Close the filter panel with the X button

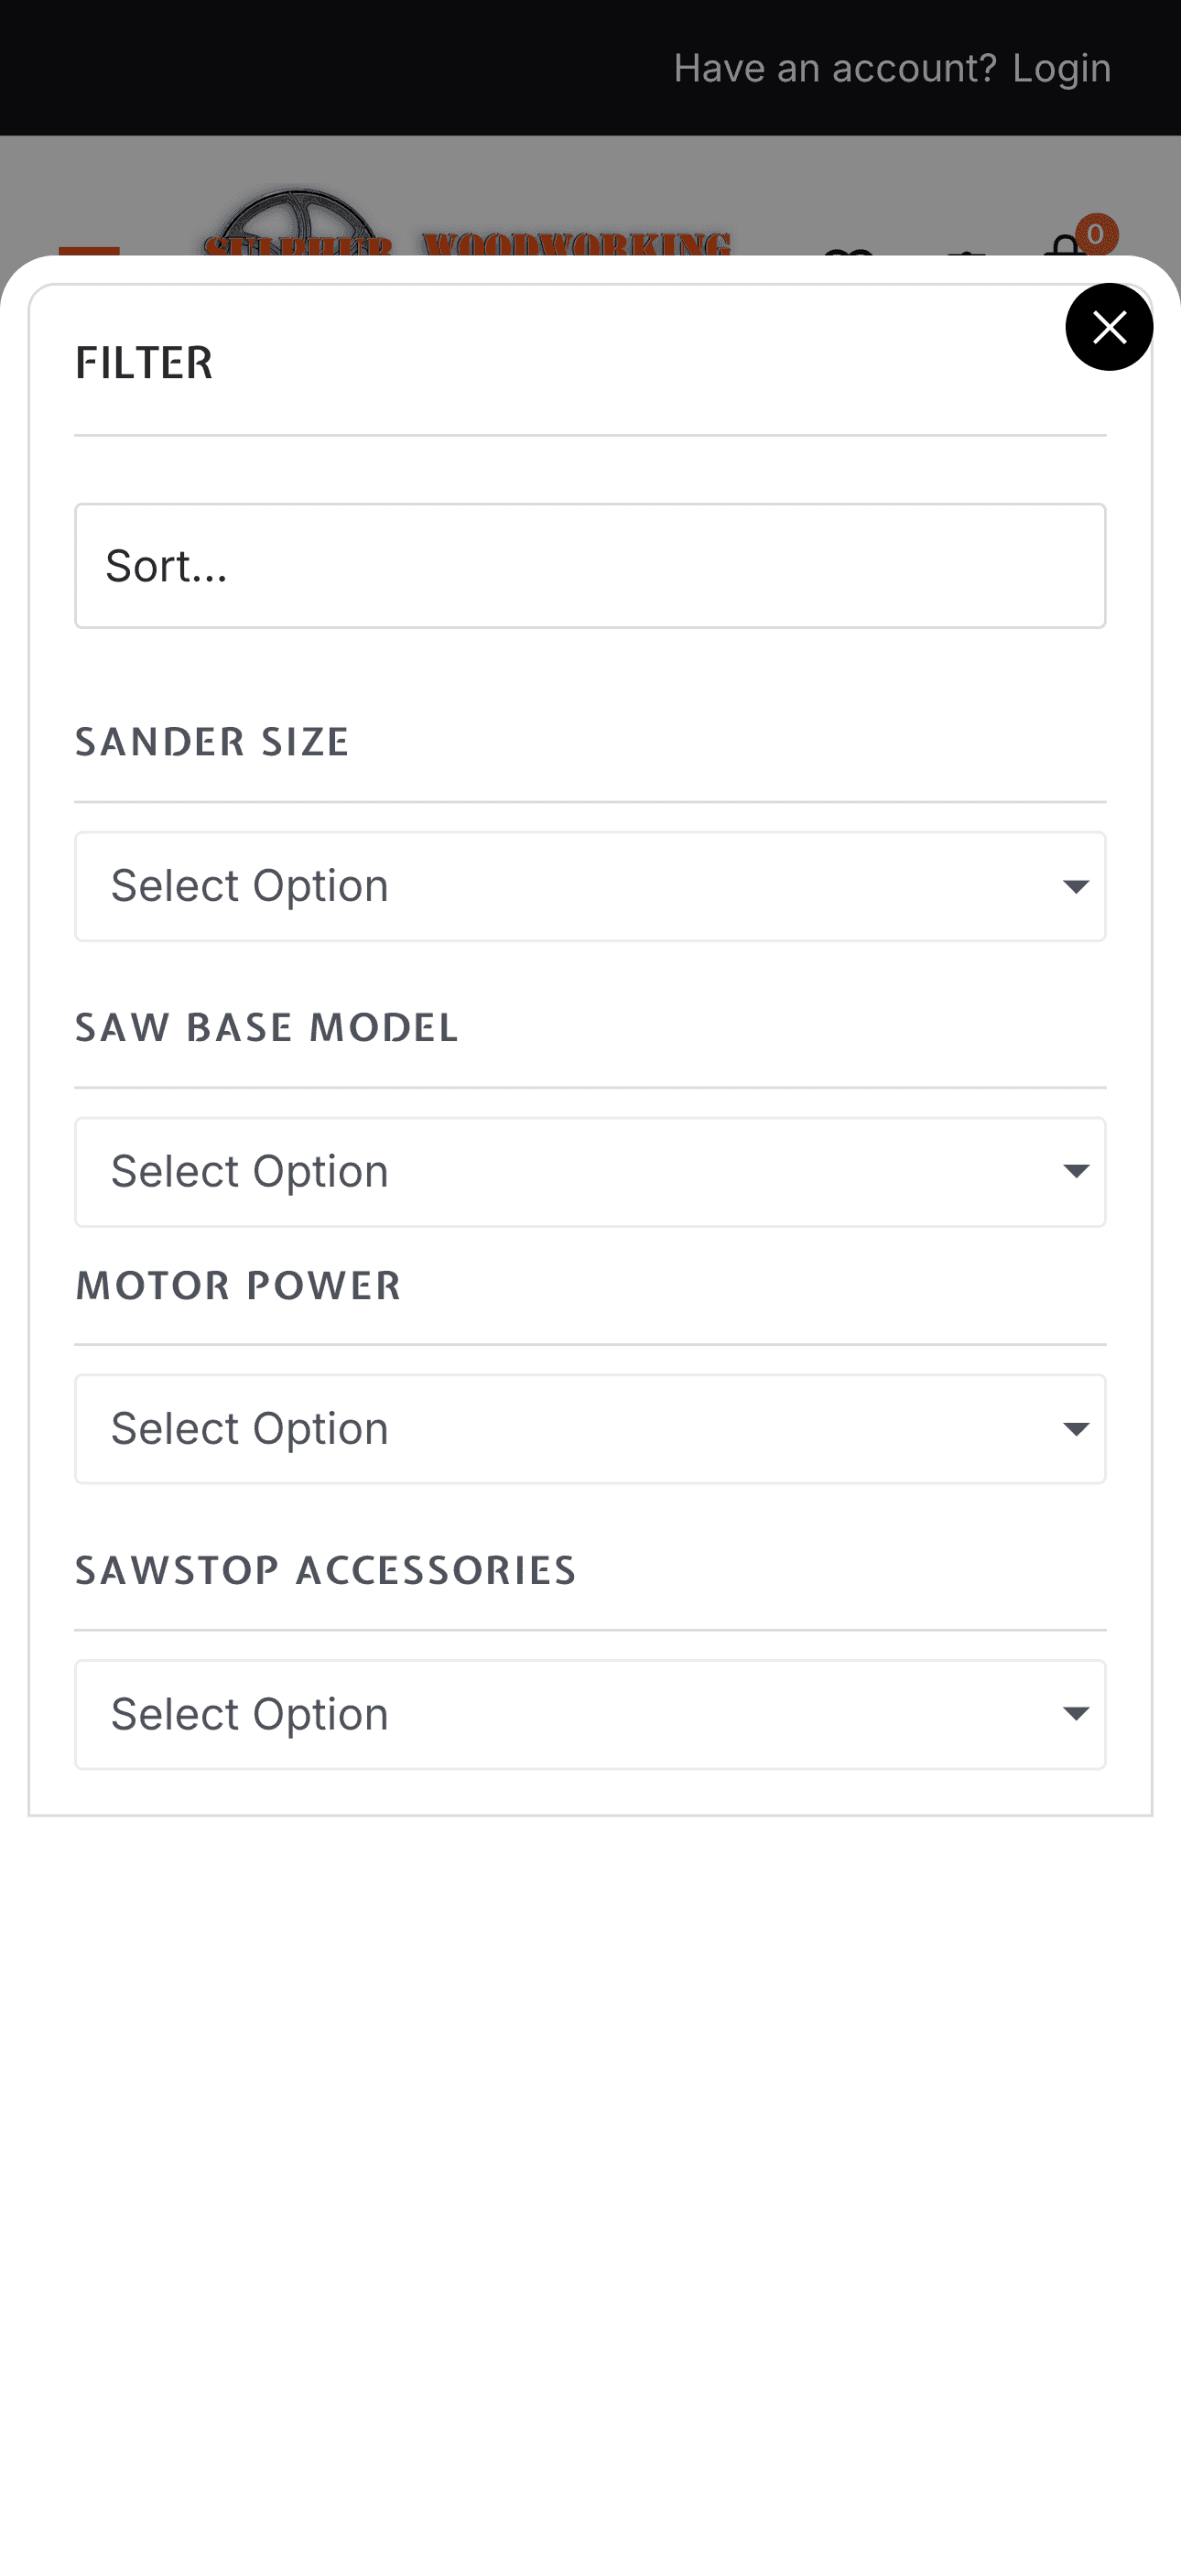click(1108, 327)
